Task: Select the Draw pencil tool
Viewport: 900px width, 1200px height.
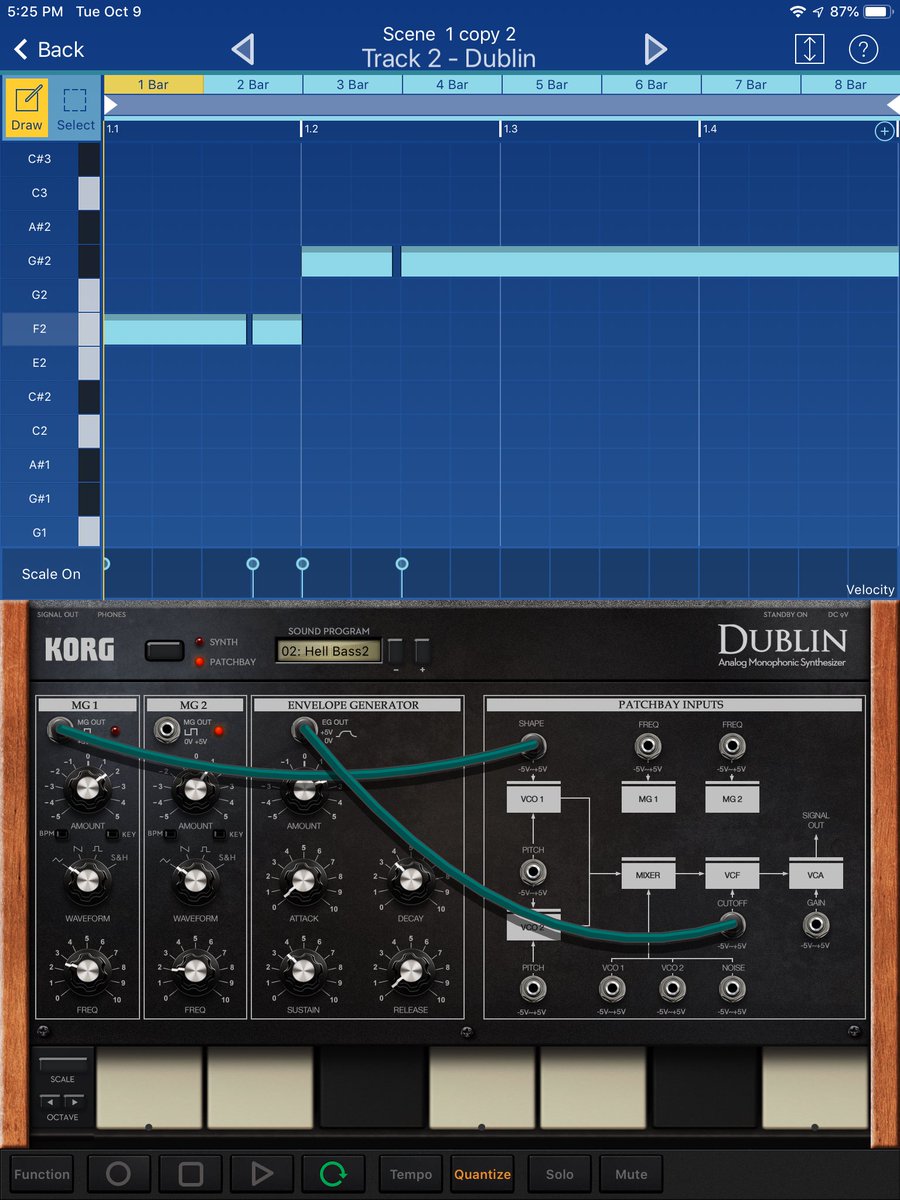Action: click(27, 107)
